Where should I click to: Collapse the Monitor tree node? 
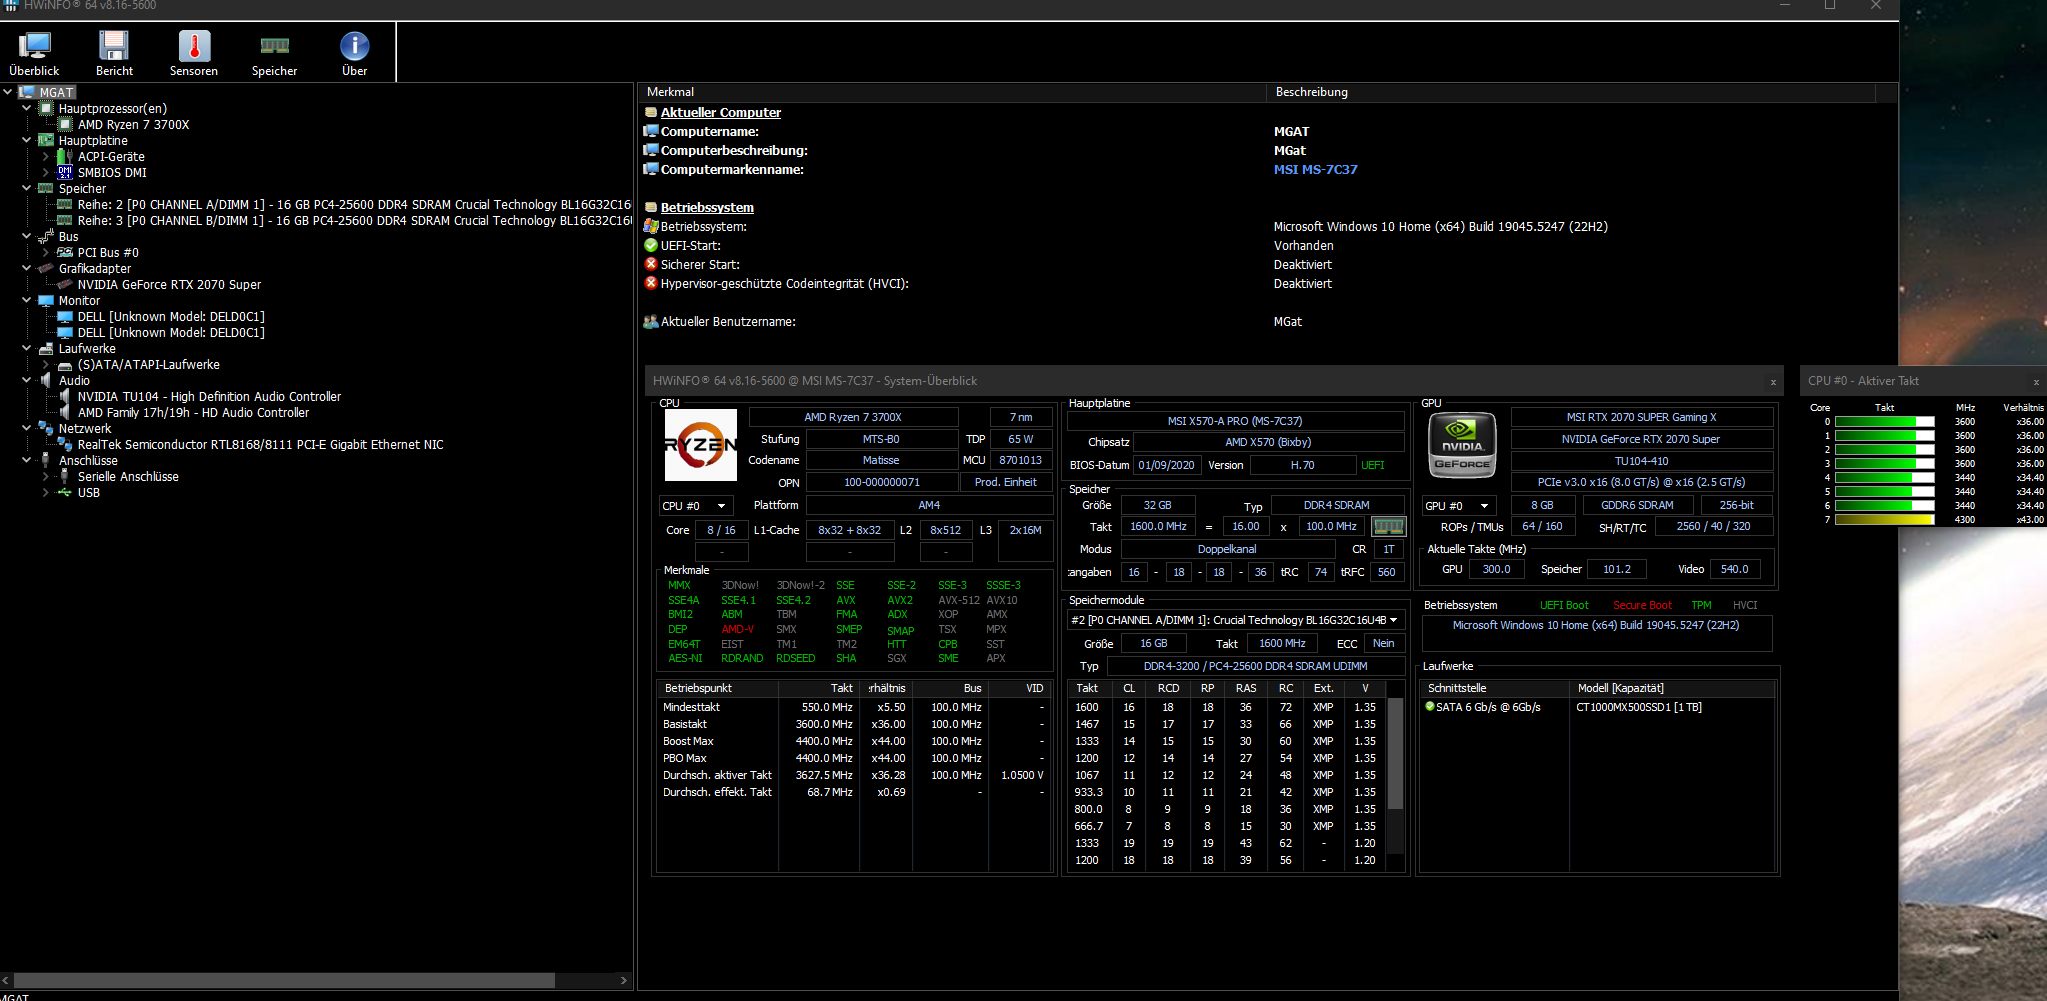coord(27,300)
